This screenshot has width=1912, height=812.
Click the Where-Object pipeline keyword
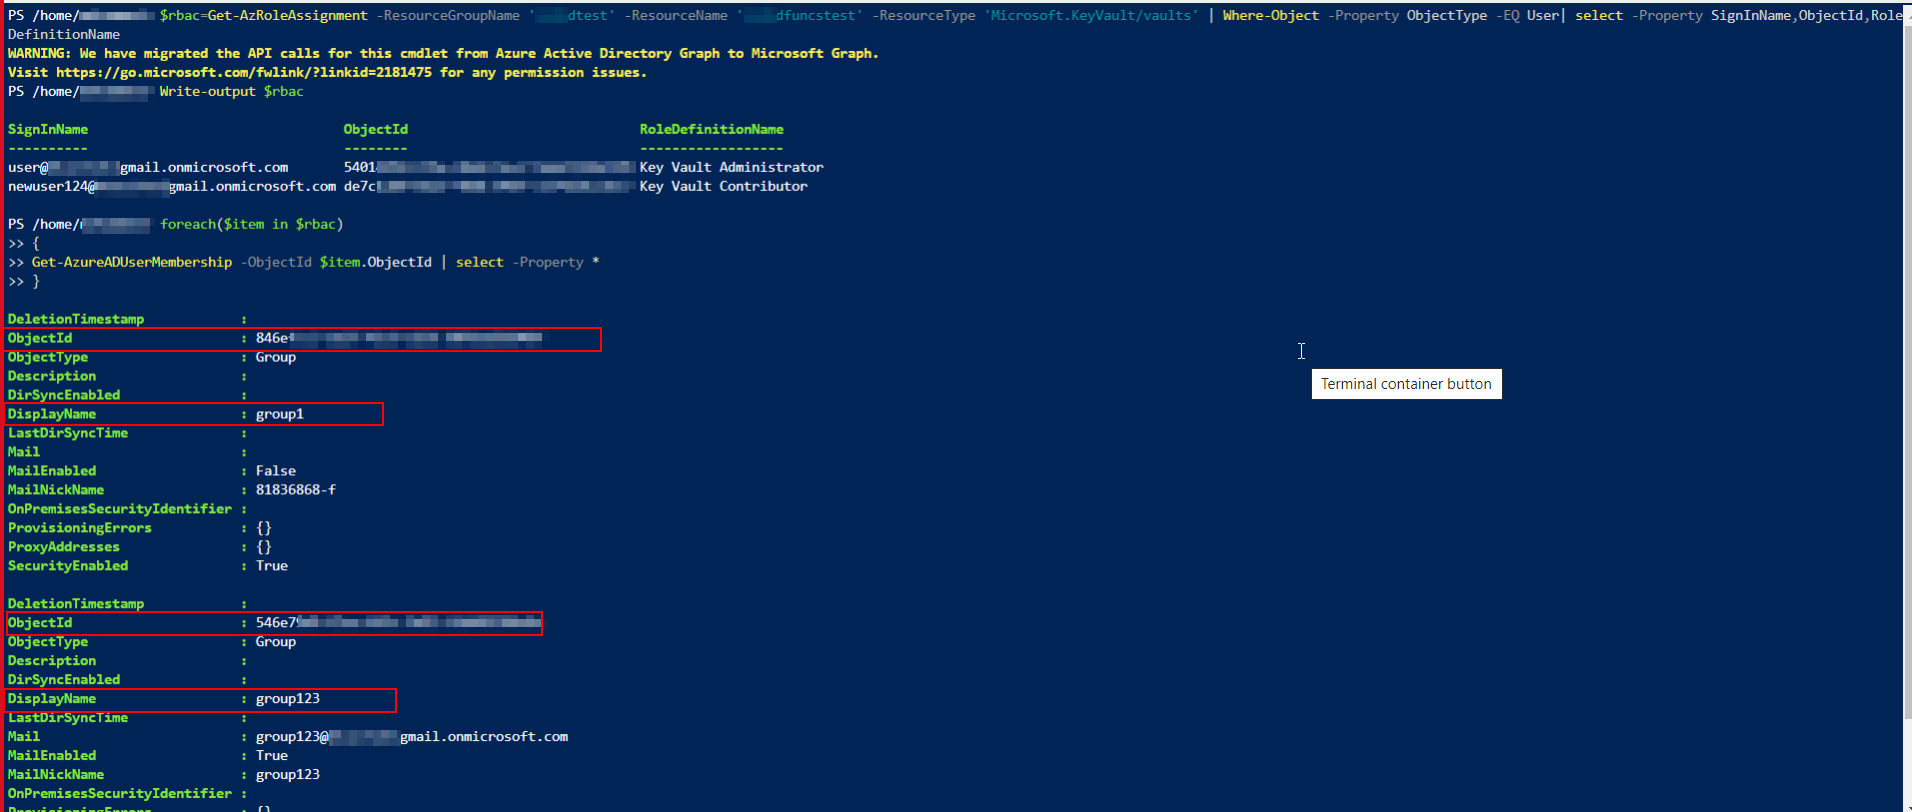pos(1271,15)
